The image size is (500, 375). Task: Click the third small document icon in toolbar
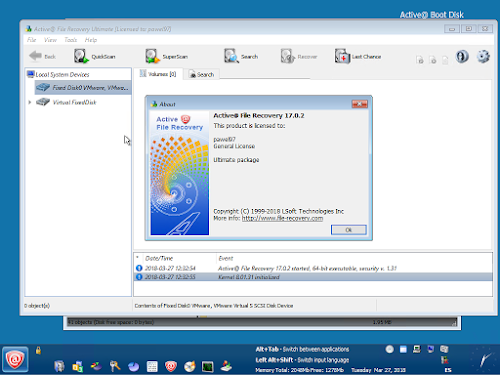445,60
